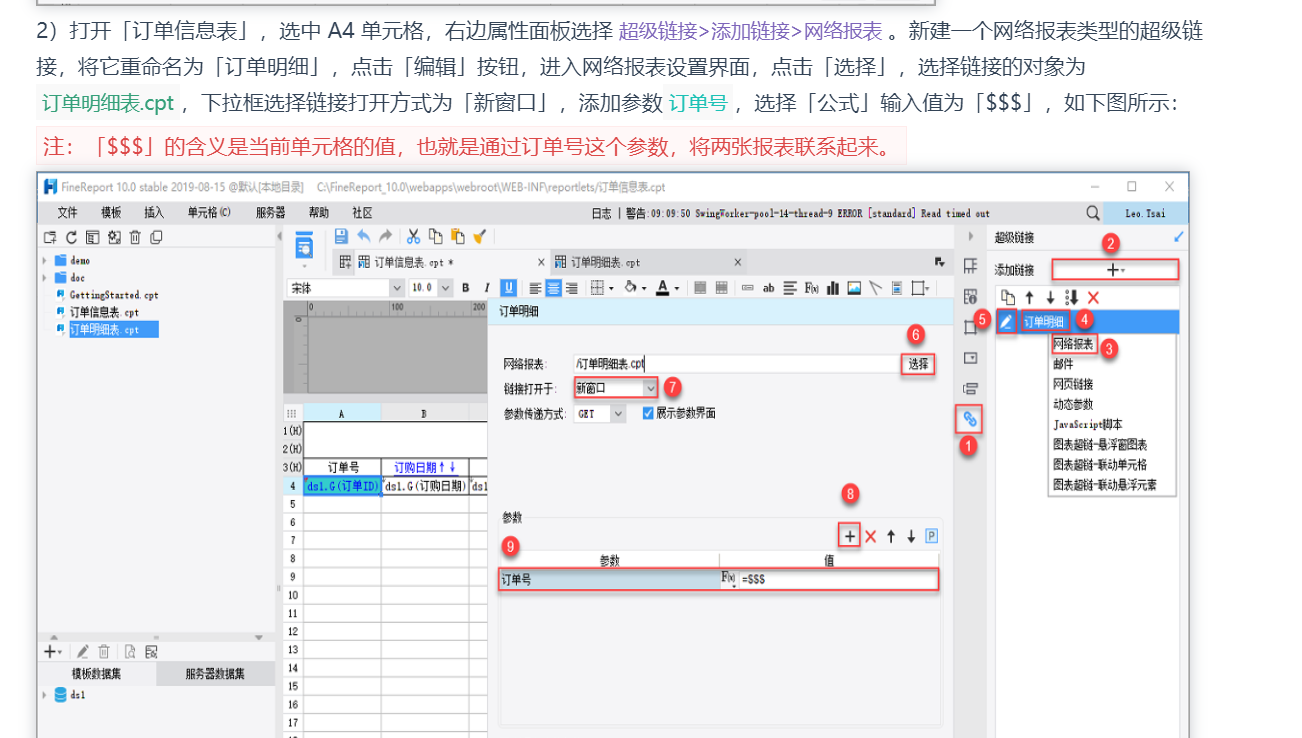Open the font name 宋体 dropdown

[x=397, y=288]
